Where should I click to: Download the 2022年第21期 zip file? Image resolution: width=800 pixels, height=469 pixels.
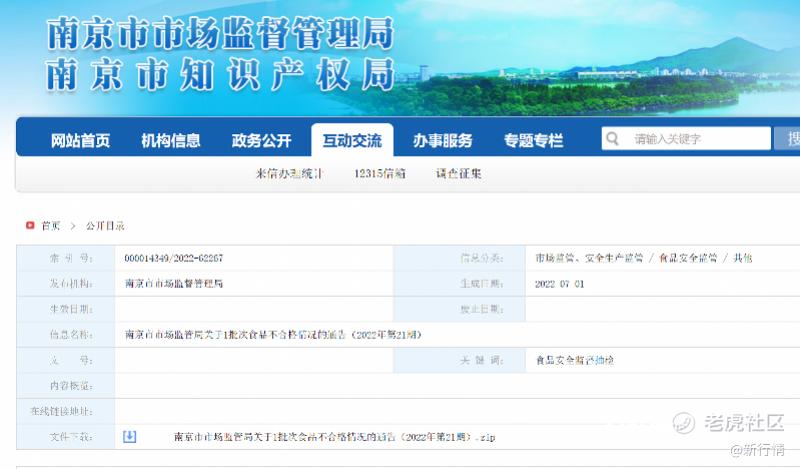pos(334,437)
